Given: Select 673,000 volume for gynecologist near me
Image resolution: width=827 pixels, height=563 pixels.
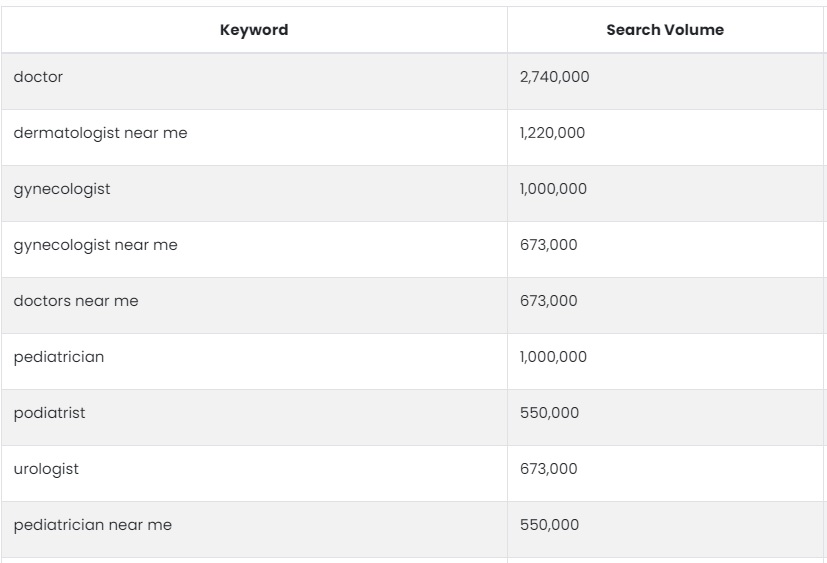Looking at the screenshot, I should click(549, 245).
